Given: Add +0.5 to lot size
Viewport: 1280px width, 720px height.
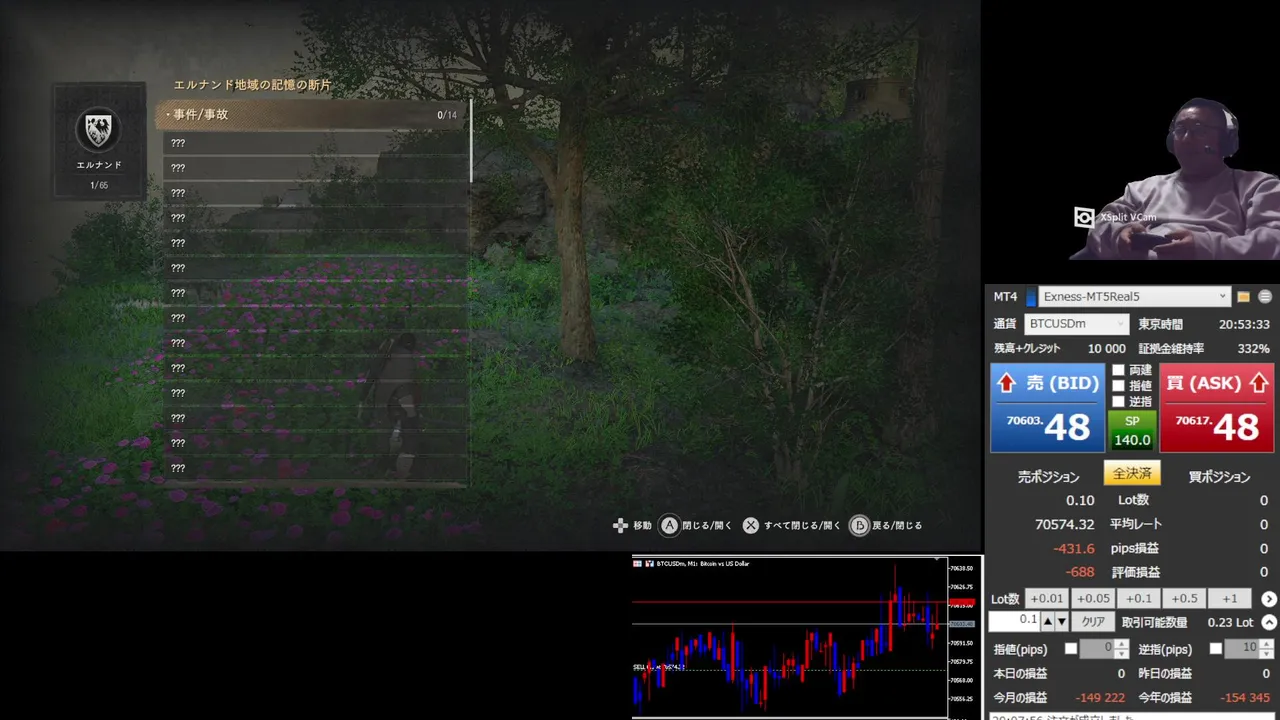Looking at the screenshot, I should [x=1184, y=599].
